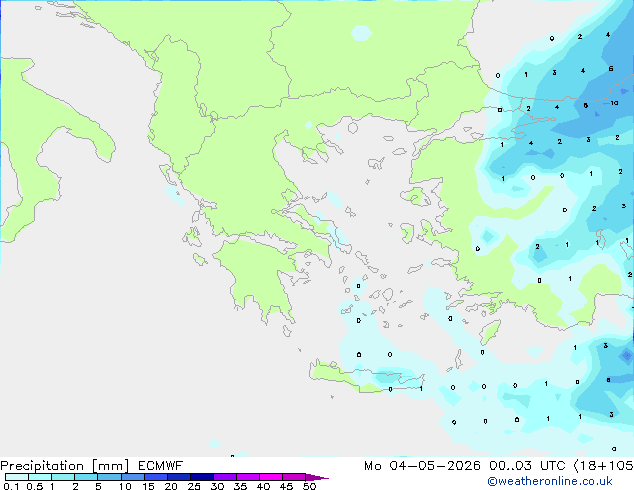Screen dimensions: 634x490
Task: Click the '50' legend scale label
Action: tap(309, 486)
